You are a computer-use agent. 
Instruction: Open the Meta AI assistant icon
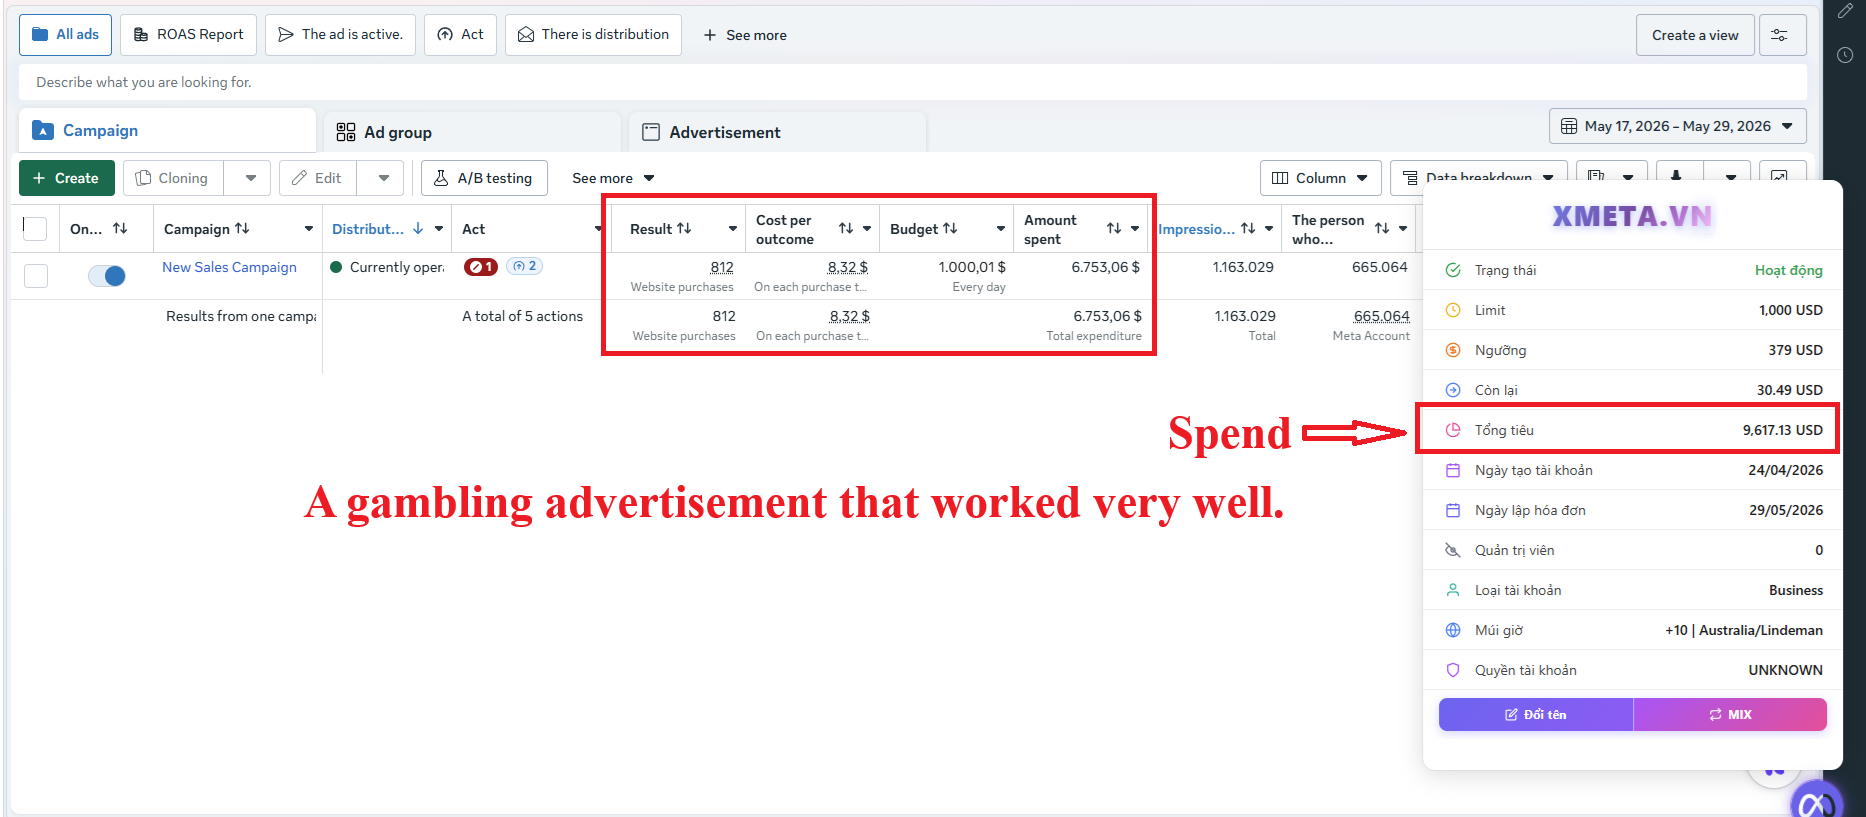pyautogui.click(x=1816, y=803)
